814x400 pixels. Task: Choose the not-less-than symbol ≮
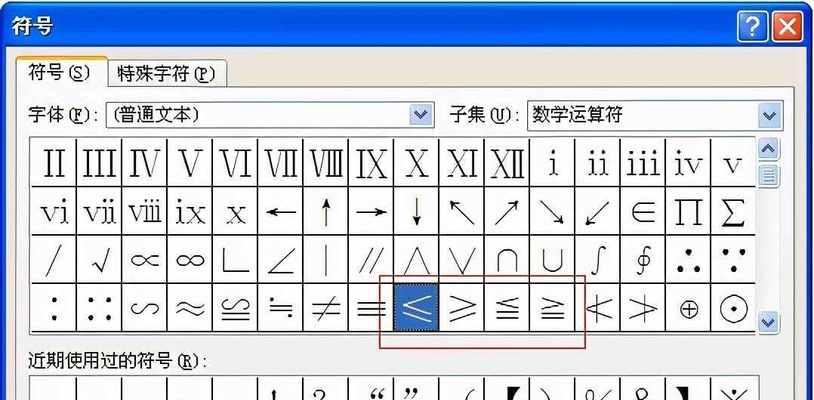598,308
